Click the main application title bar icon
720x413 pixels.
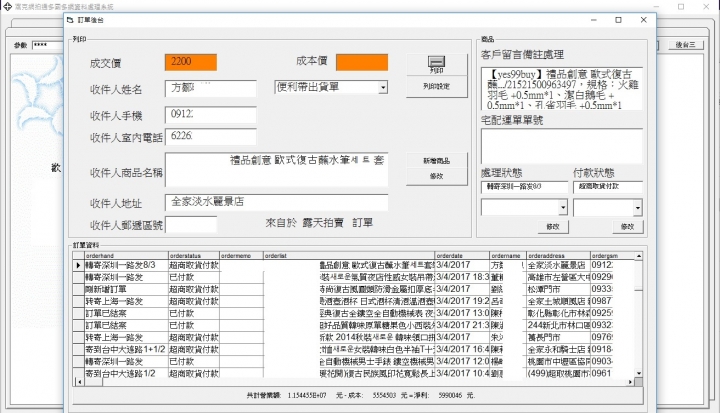7,6
